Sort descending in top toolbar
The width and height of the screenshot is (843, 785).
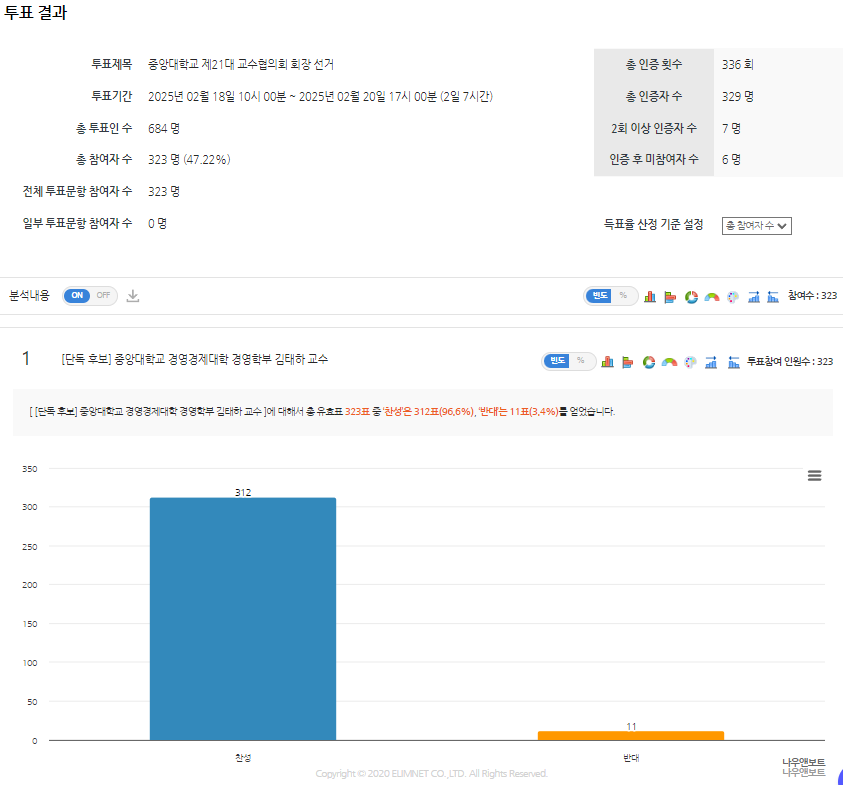pos(773,296)
